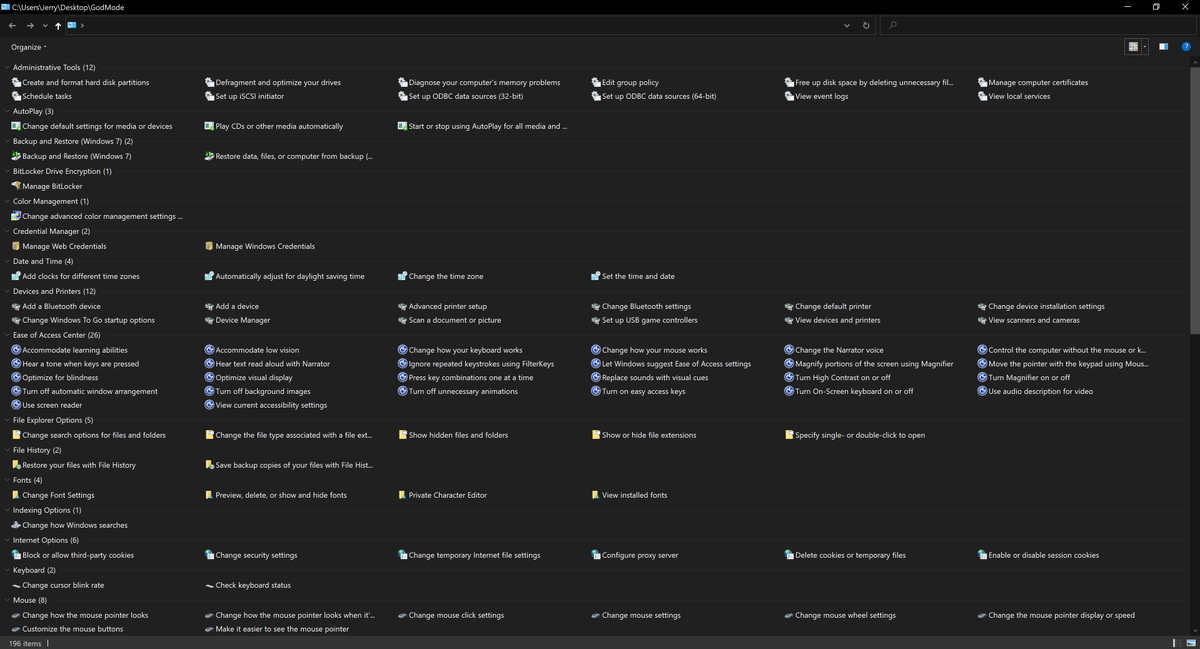Click Show or hide file extensions text
Viewport: 1200px width, 649px height.
[x=649, y=436]
